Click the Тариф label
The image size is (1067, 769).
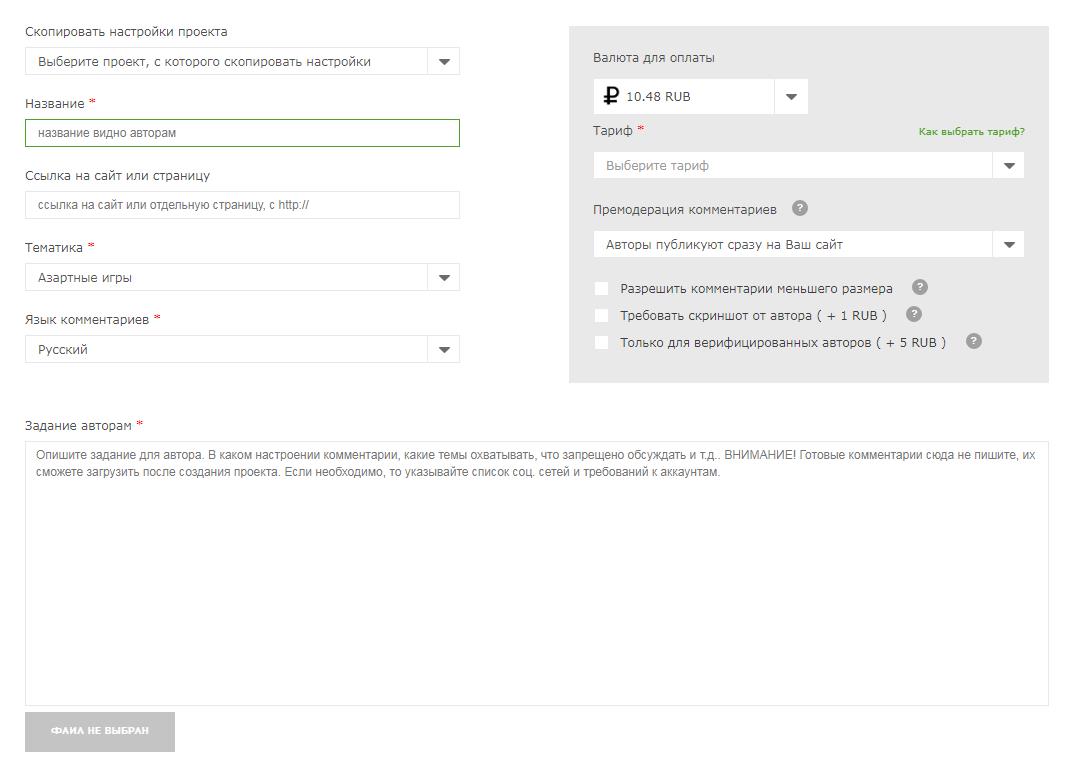[612, 131]
